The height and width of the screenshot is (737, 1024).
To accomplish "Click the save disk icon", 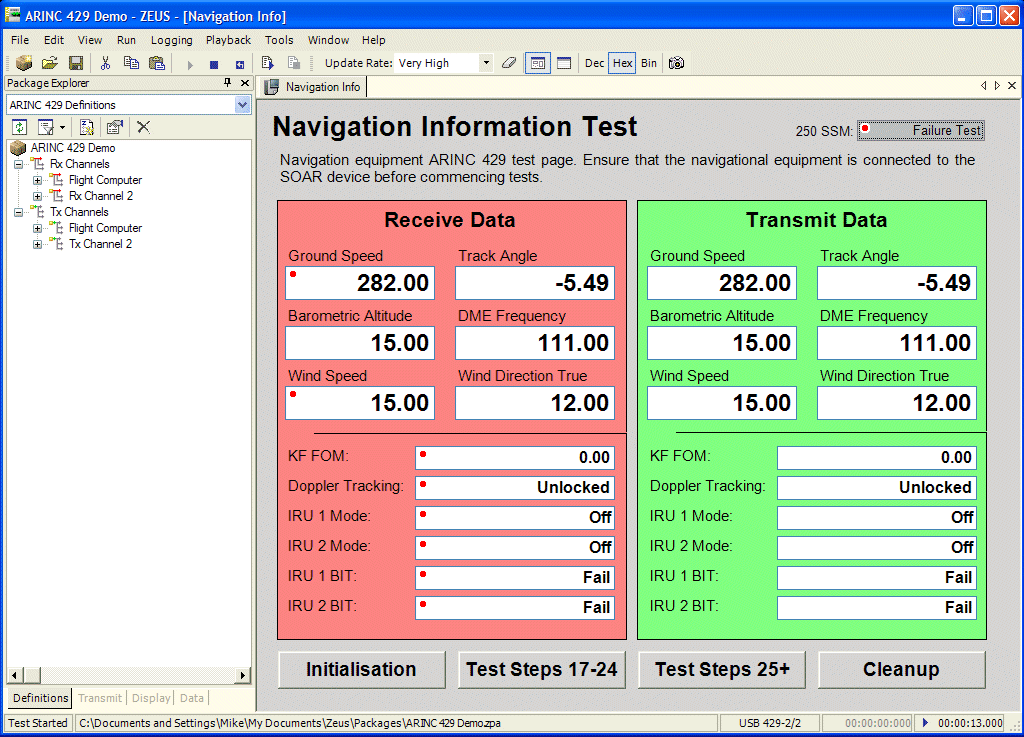I will [75, 63].
